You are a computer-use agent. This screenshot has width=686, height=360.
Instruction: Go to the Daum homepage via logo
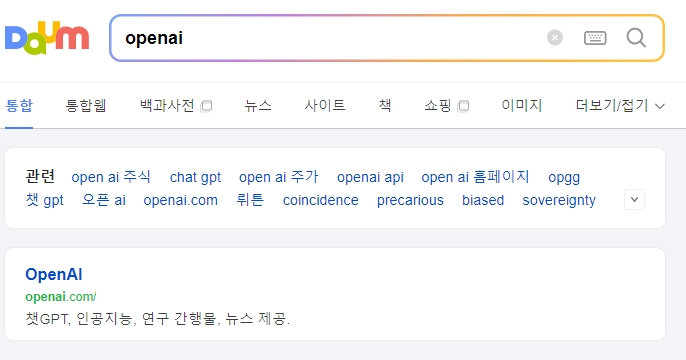[x=47, y=38]
